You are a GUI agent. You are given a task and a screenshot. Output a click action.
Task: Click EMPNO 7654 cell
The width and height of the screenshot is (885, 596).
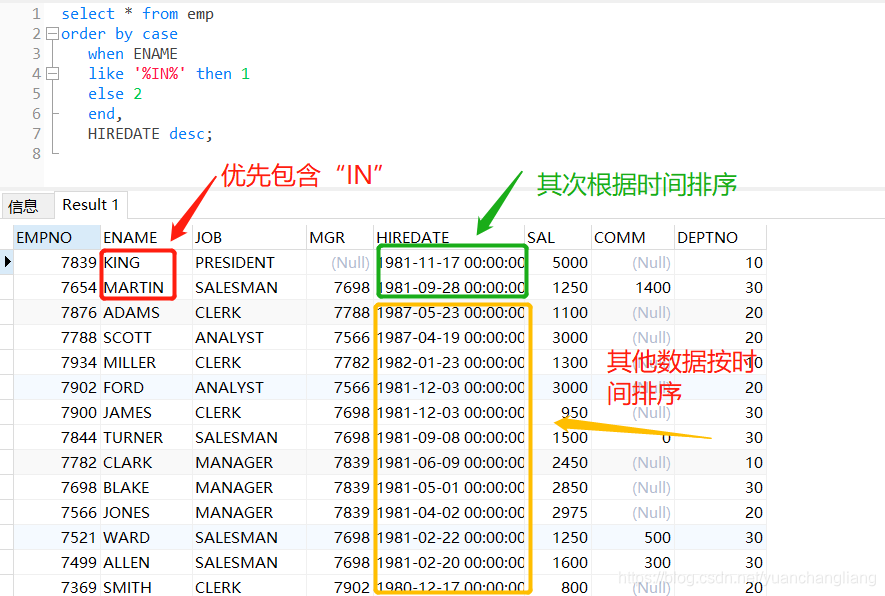tap(56, 287)
